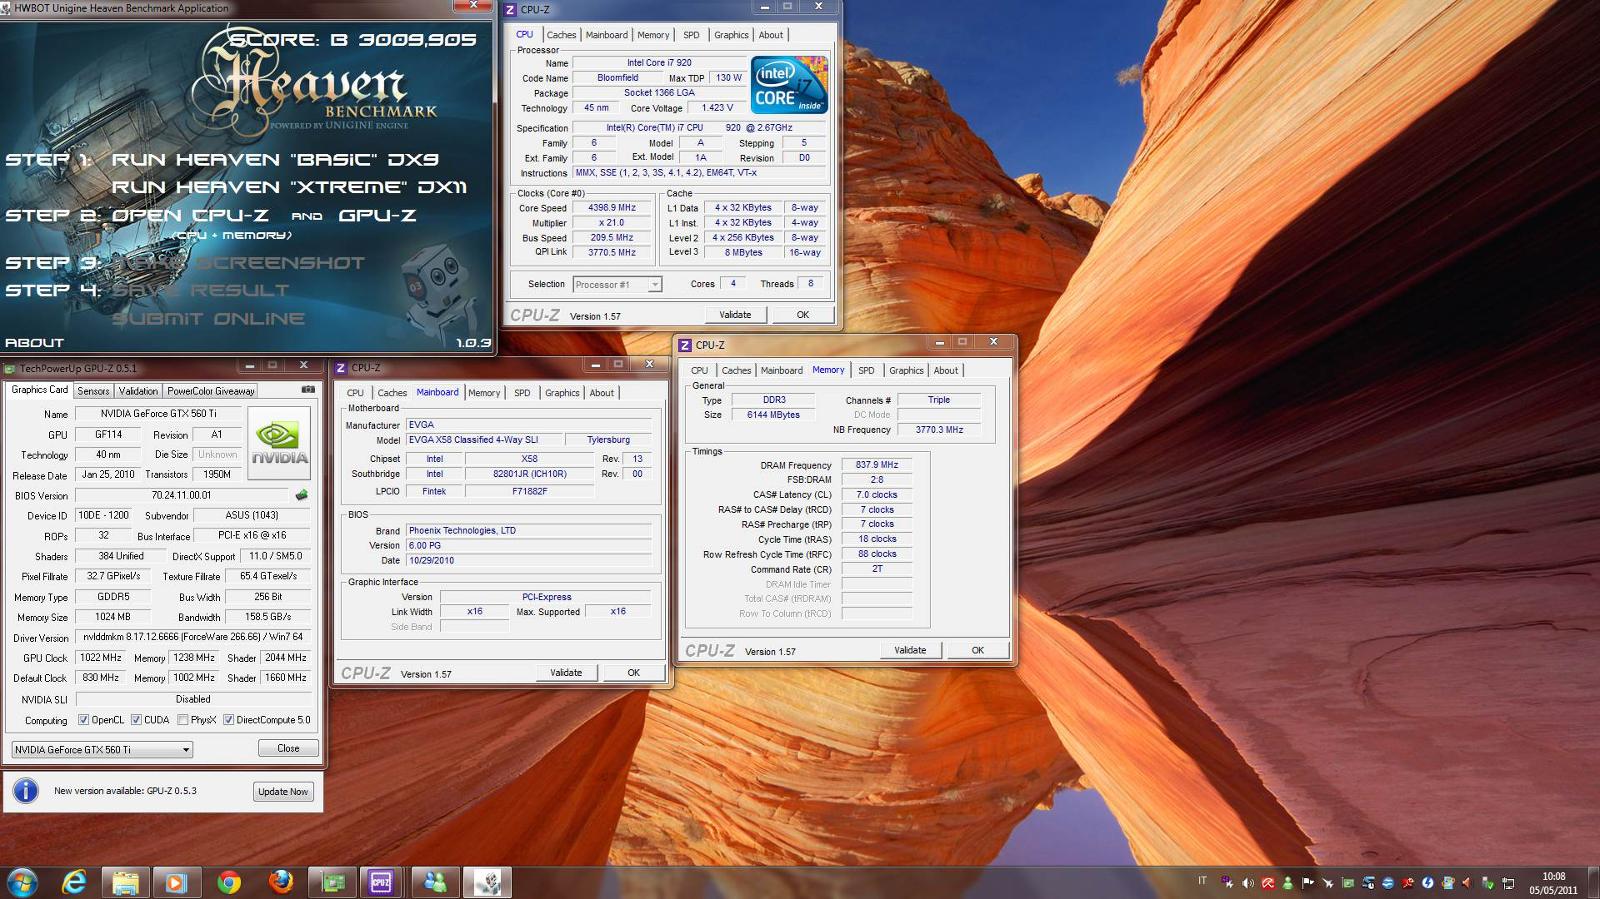Click GPU-Z link in Heaven step 2
This screenshot has height=899, width=1600.
pyautogui.click(x=377, y=215)
